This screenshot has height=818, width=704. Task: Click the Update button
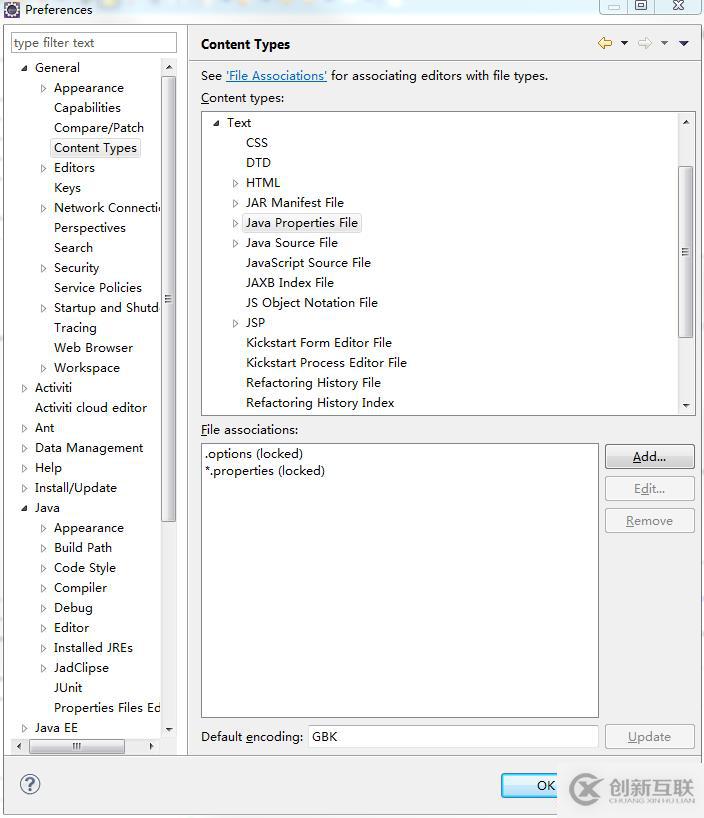click(x=650, y=737)
